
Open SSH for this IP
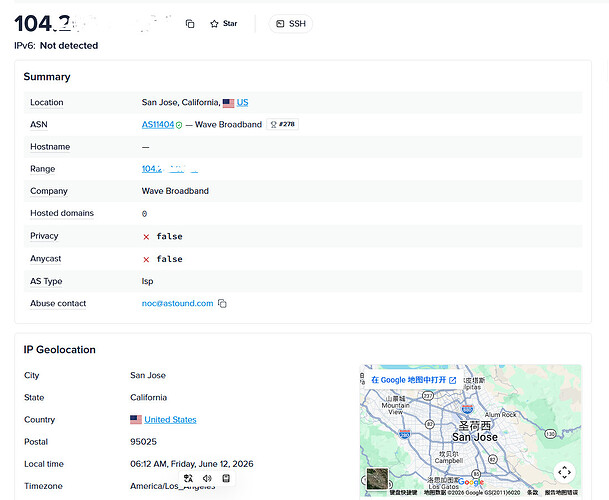[x=291, y=24]
